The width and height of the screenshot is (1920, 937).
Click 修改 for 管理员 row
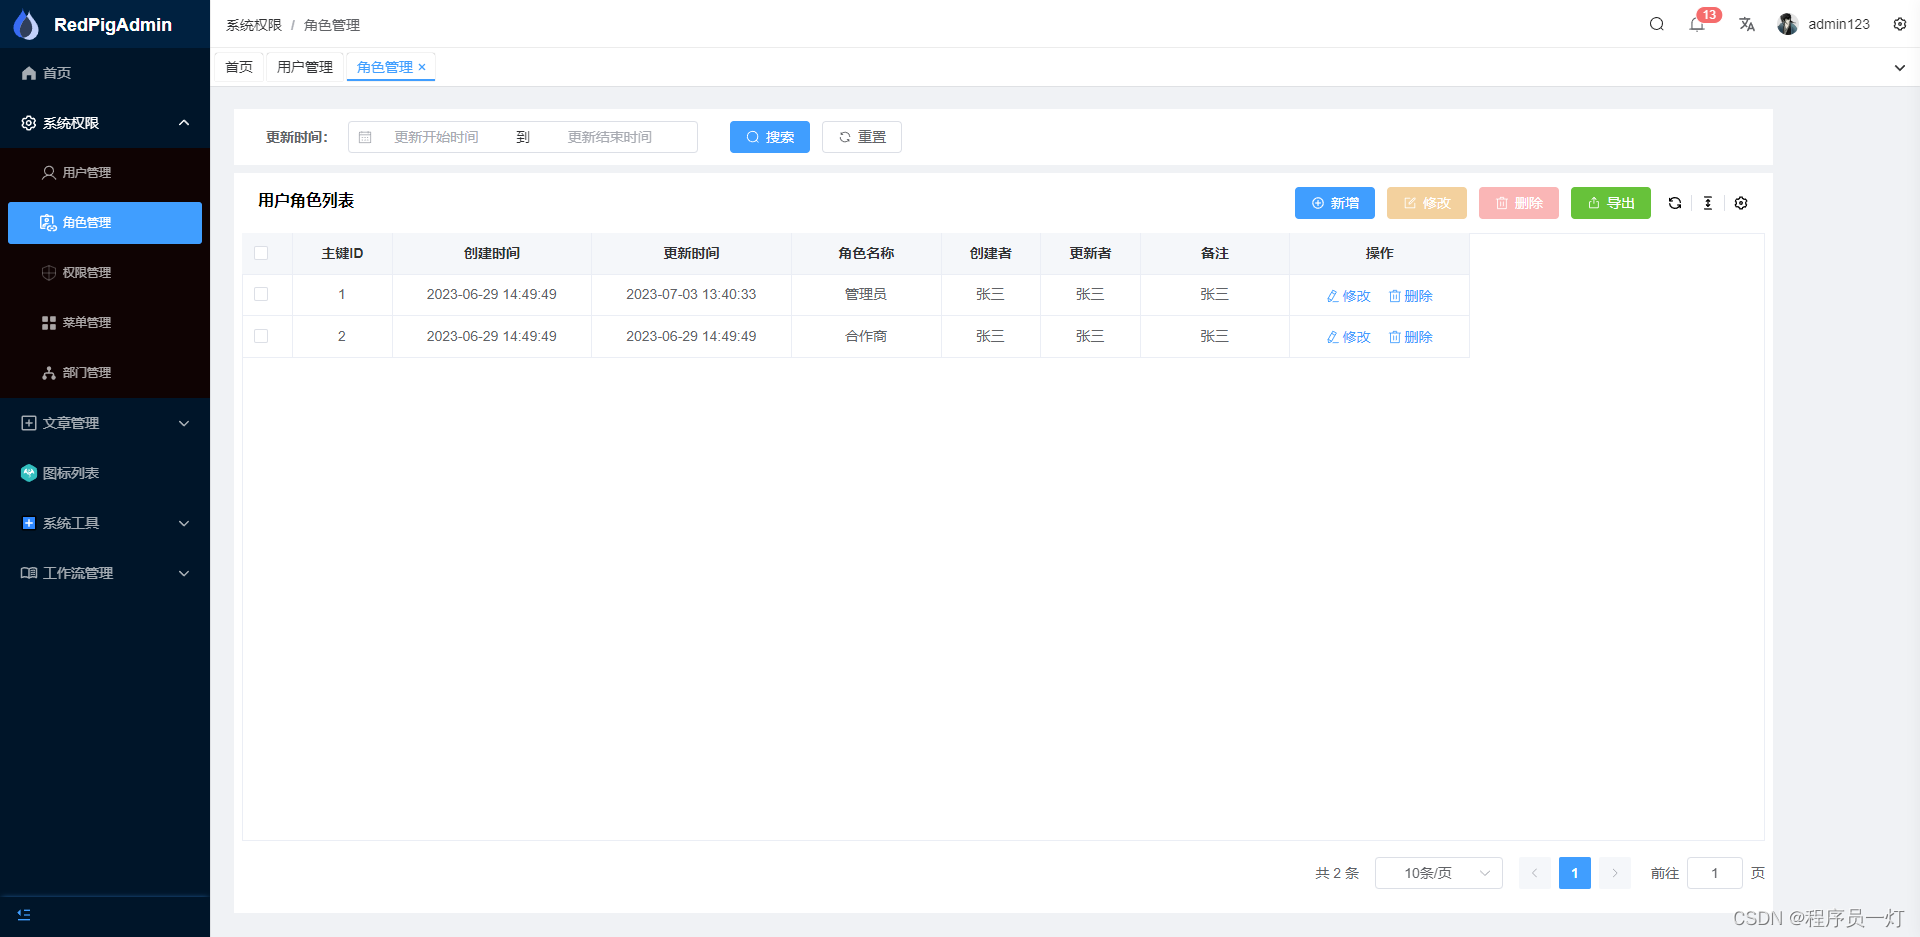(1348, 296)
